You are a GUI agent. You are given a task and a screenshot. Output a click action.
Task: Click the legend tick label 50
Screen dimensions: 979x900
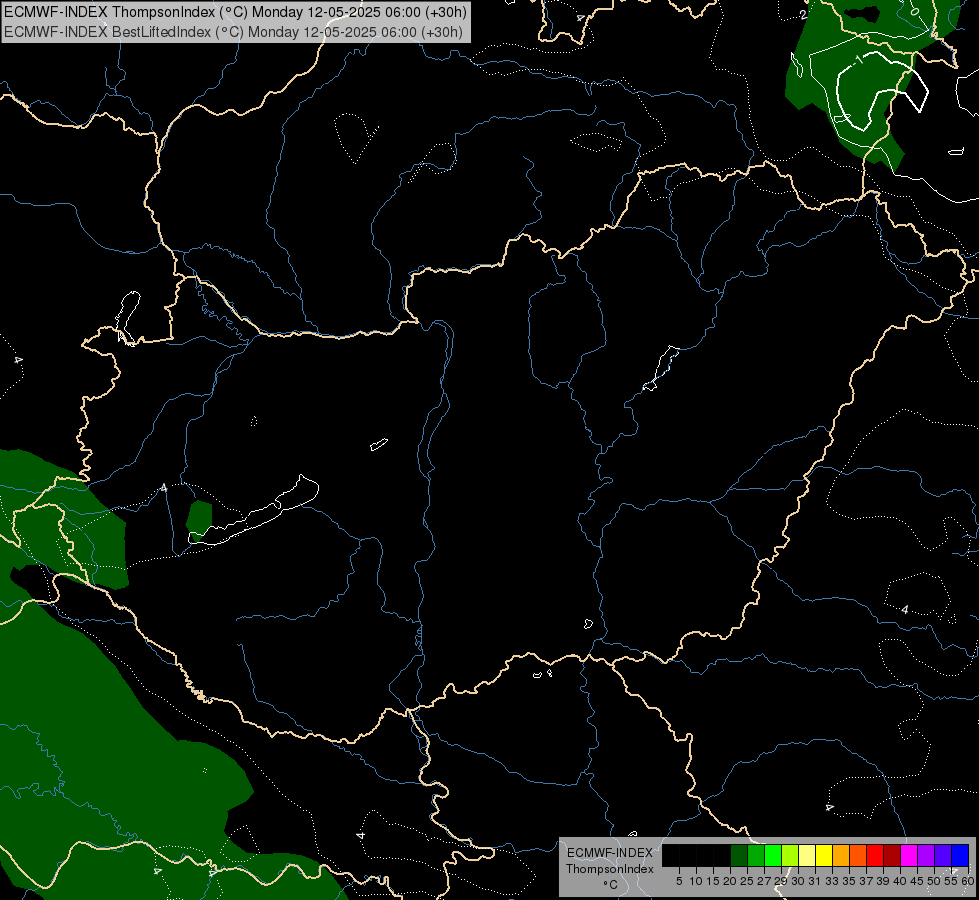click(935, 881)
